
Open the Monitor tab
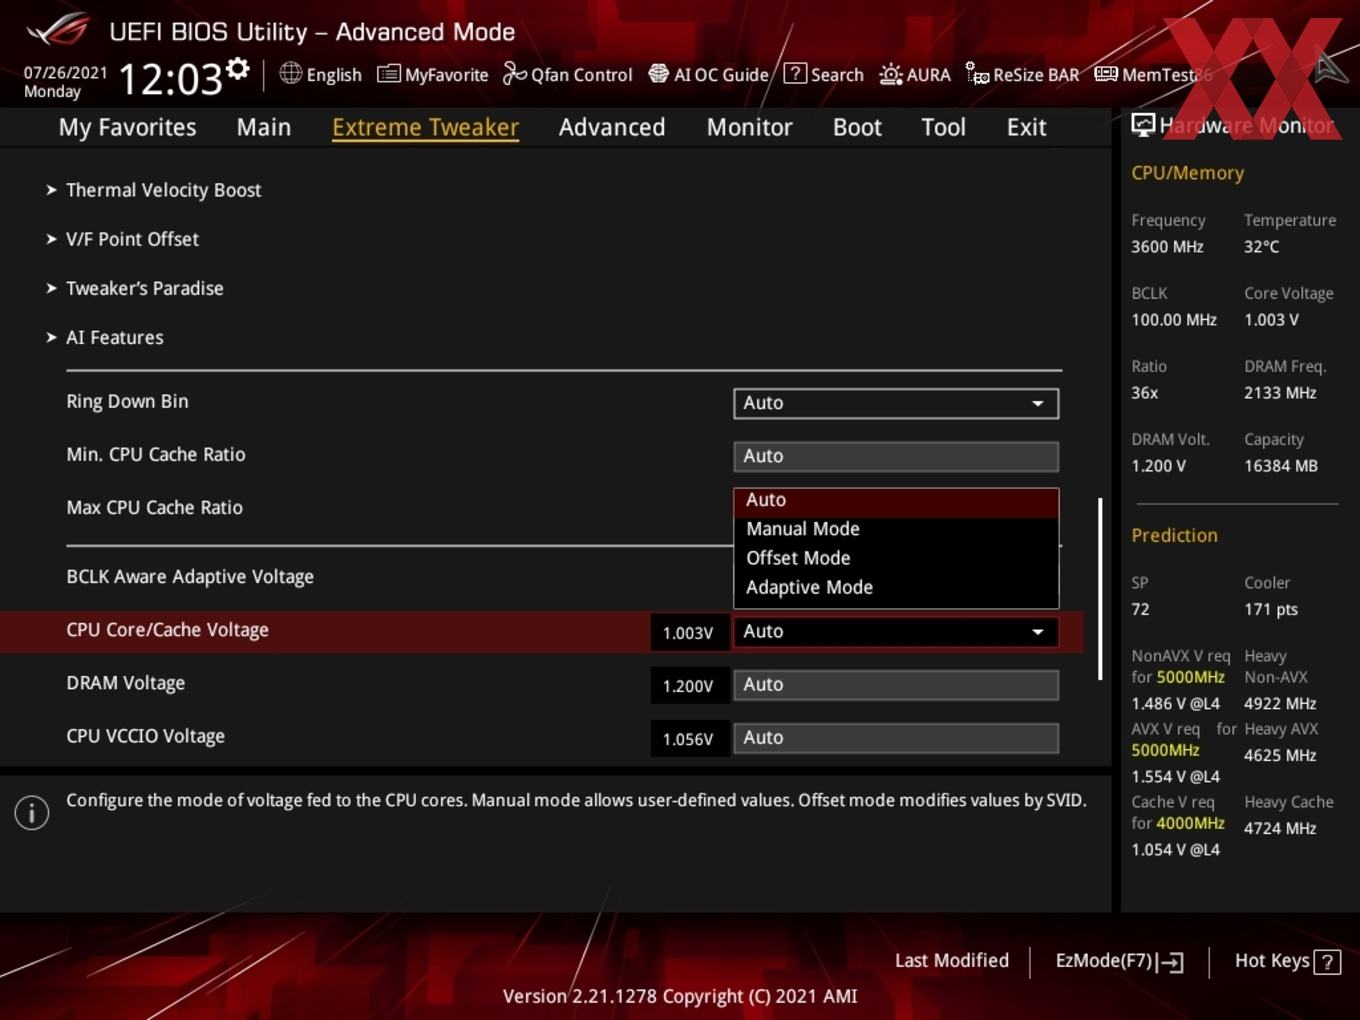click(x=749, y=127)
